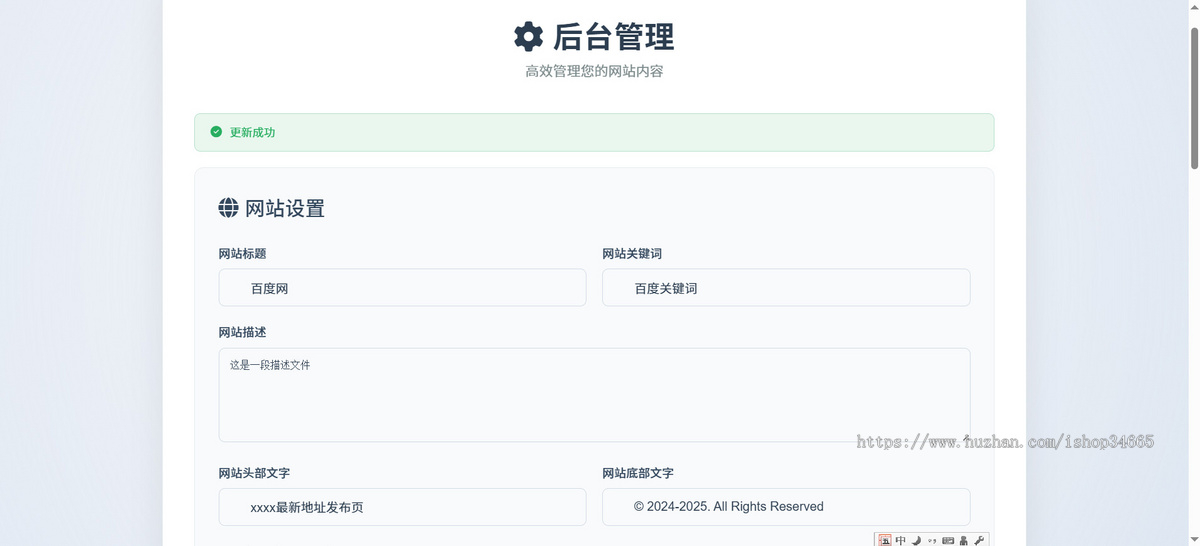Click the 更新成功 success message text
This screenshot has width=1200, height=546.
252,132
